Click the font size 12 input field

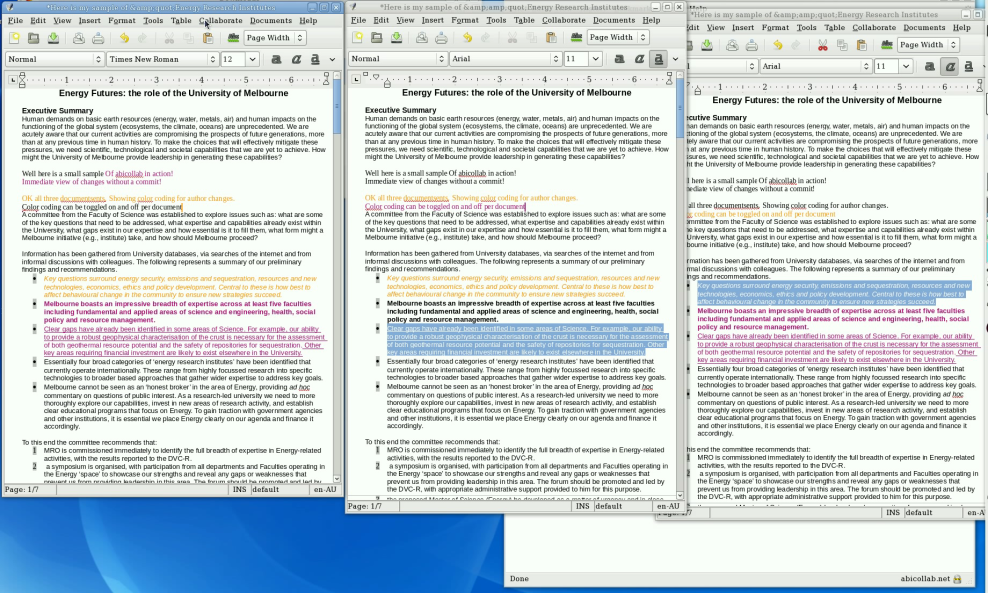[233, 59]
